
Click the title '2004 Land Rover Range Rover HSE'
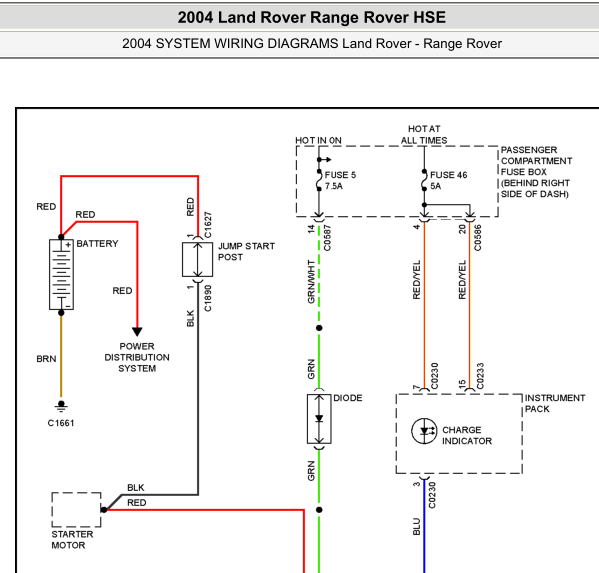click(x=311, y=18)
